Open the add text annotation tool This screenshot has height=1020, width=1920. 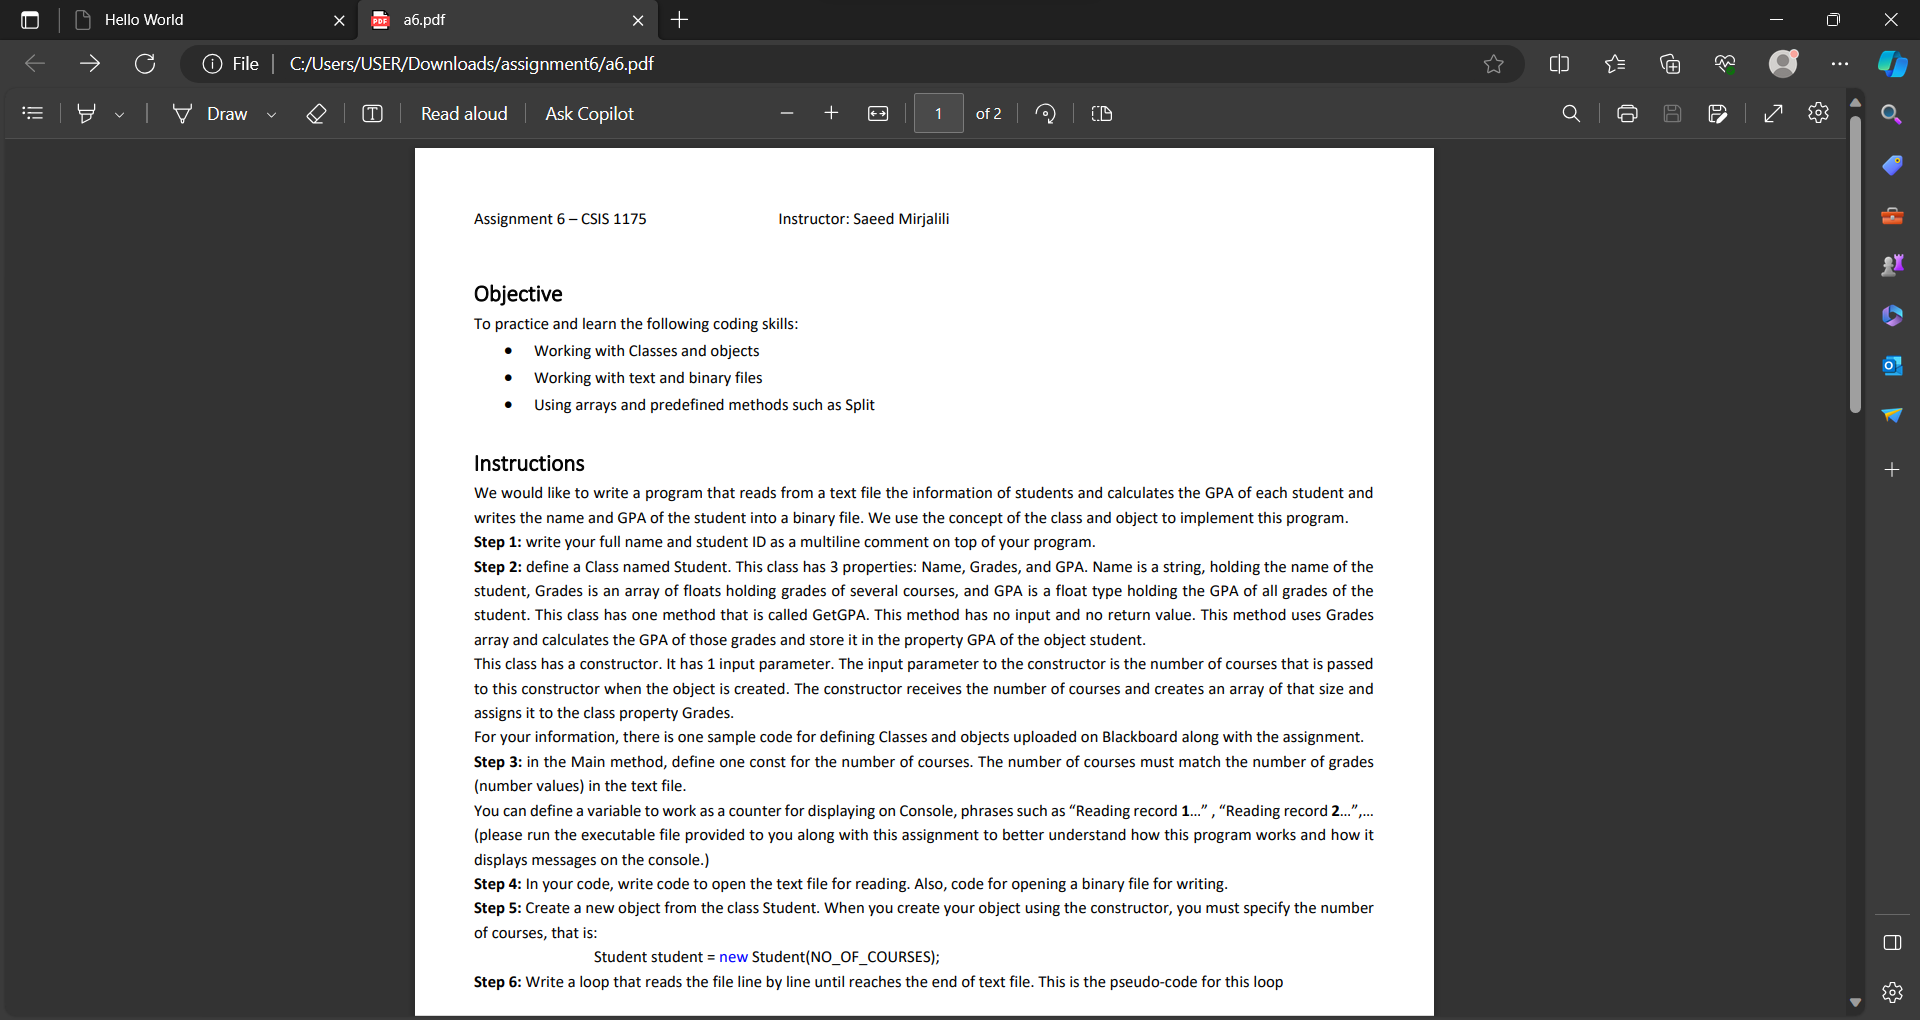[x=372, y=113]
